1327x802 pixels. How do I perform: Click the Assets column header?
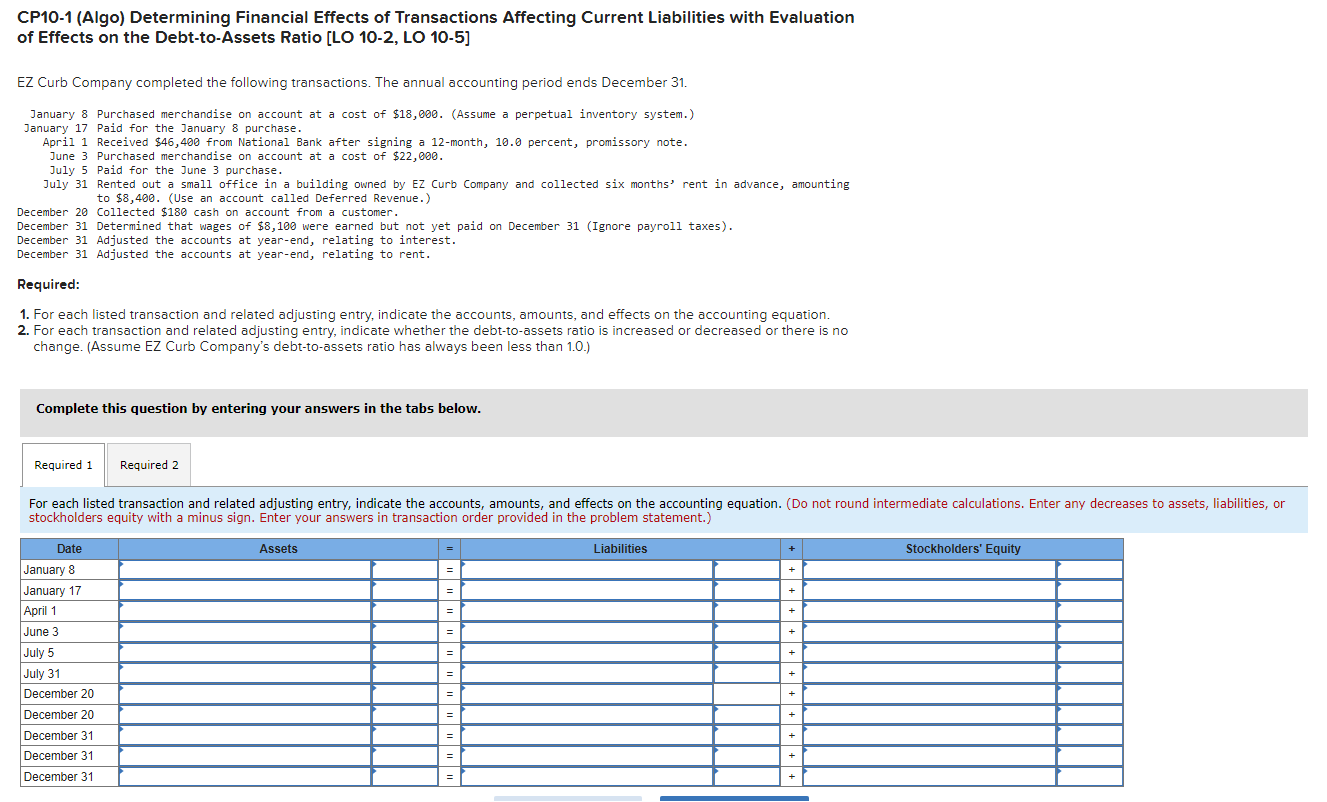278,548
